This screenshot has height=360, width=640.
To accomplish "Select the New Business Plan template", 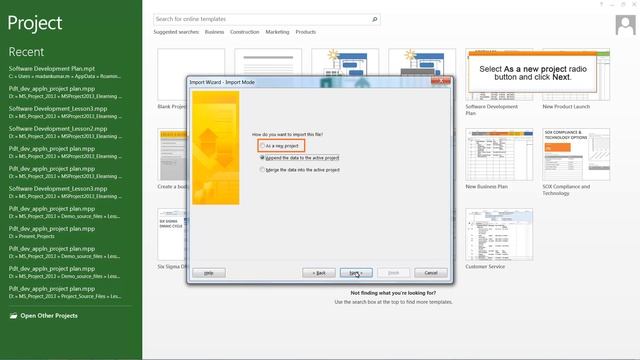I will 499,154.
